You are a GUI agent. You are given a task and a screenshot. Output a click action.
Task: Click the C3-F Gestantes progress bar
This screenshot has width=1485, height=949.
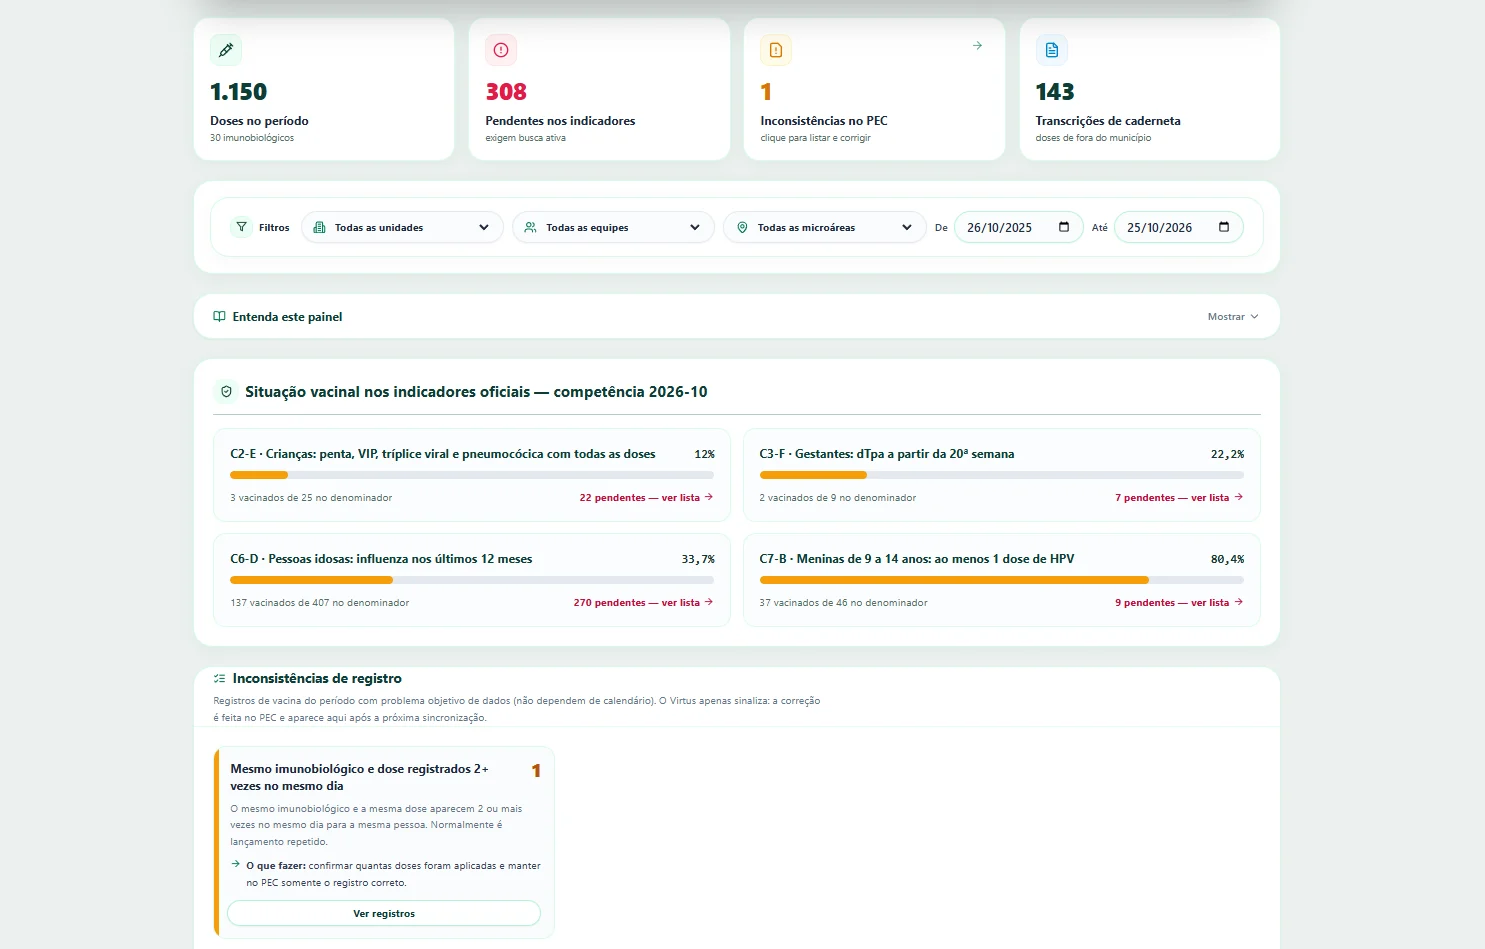[x=1002, y=475]
